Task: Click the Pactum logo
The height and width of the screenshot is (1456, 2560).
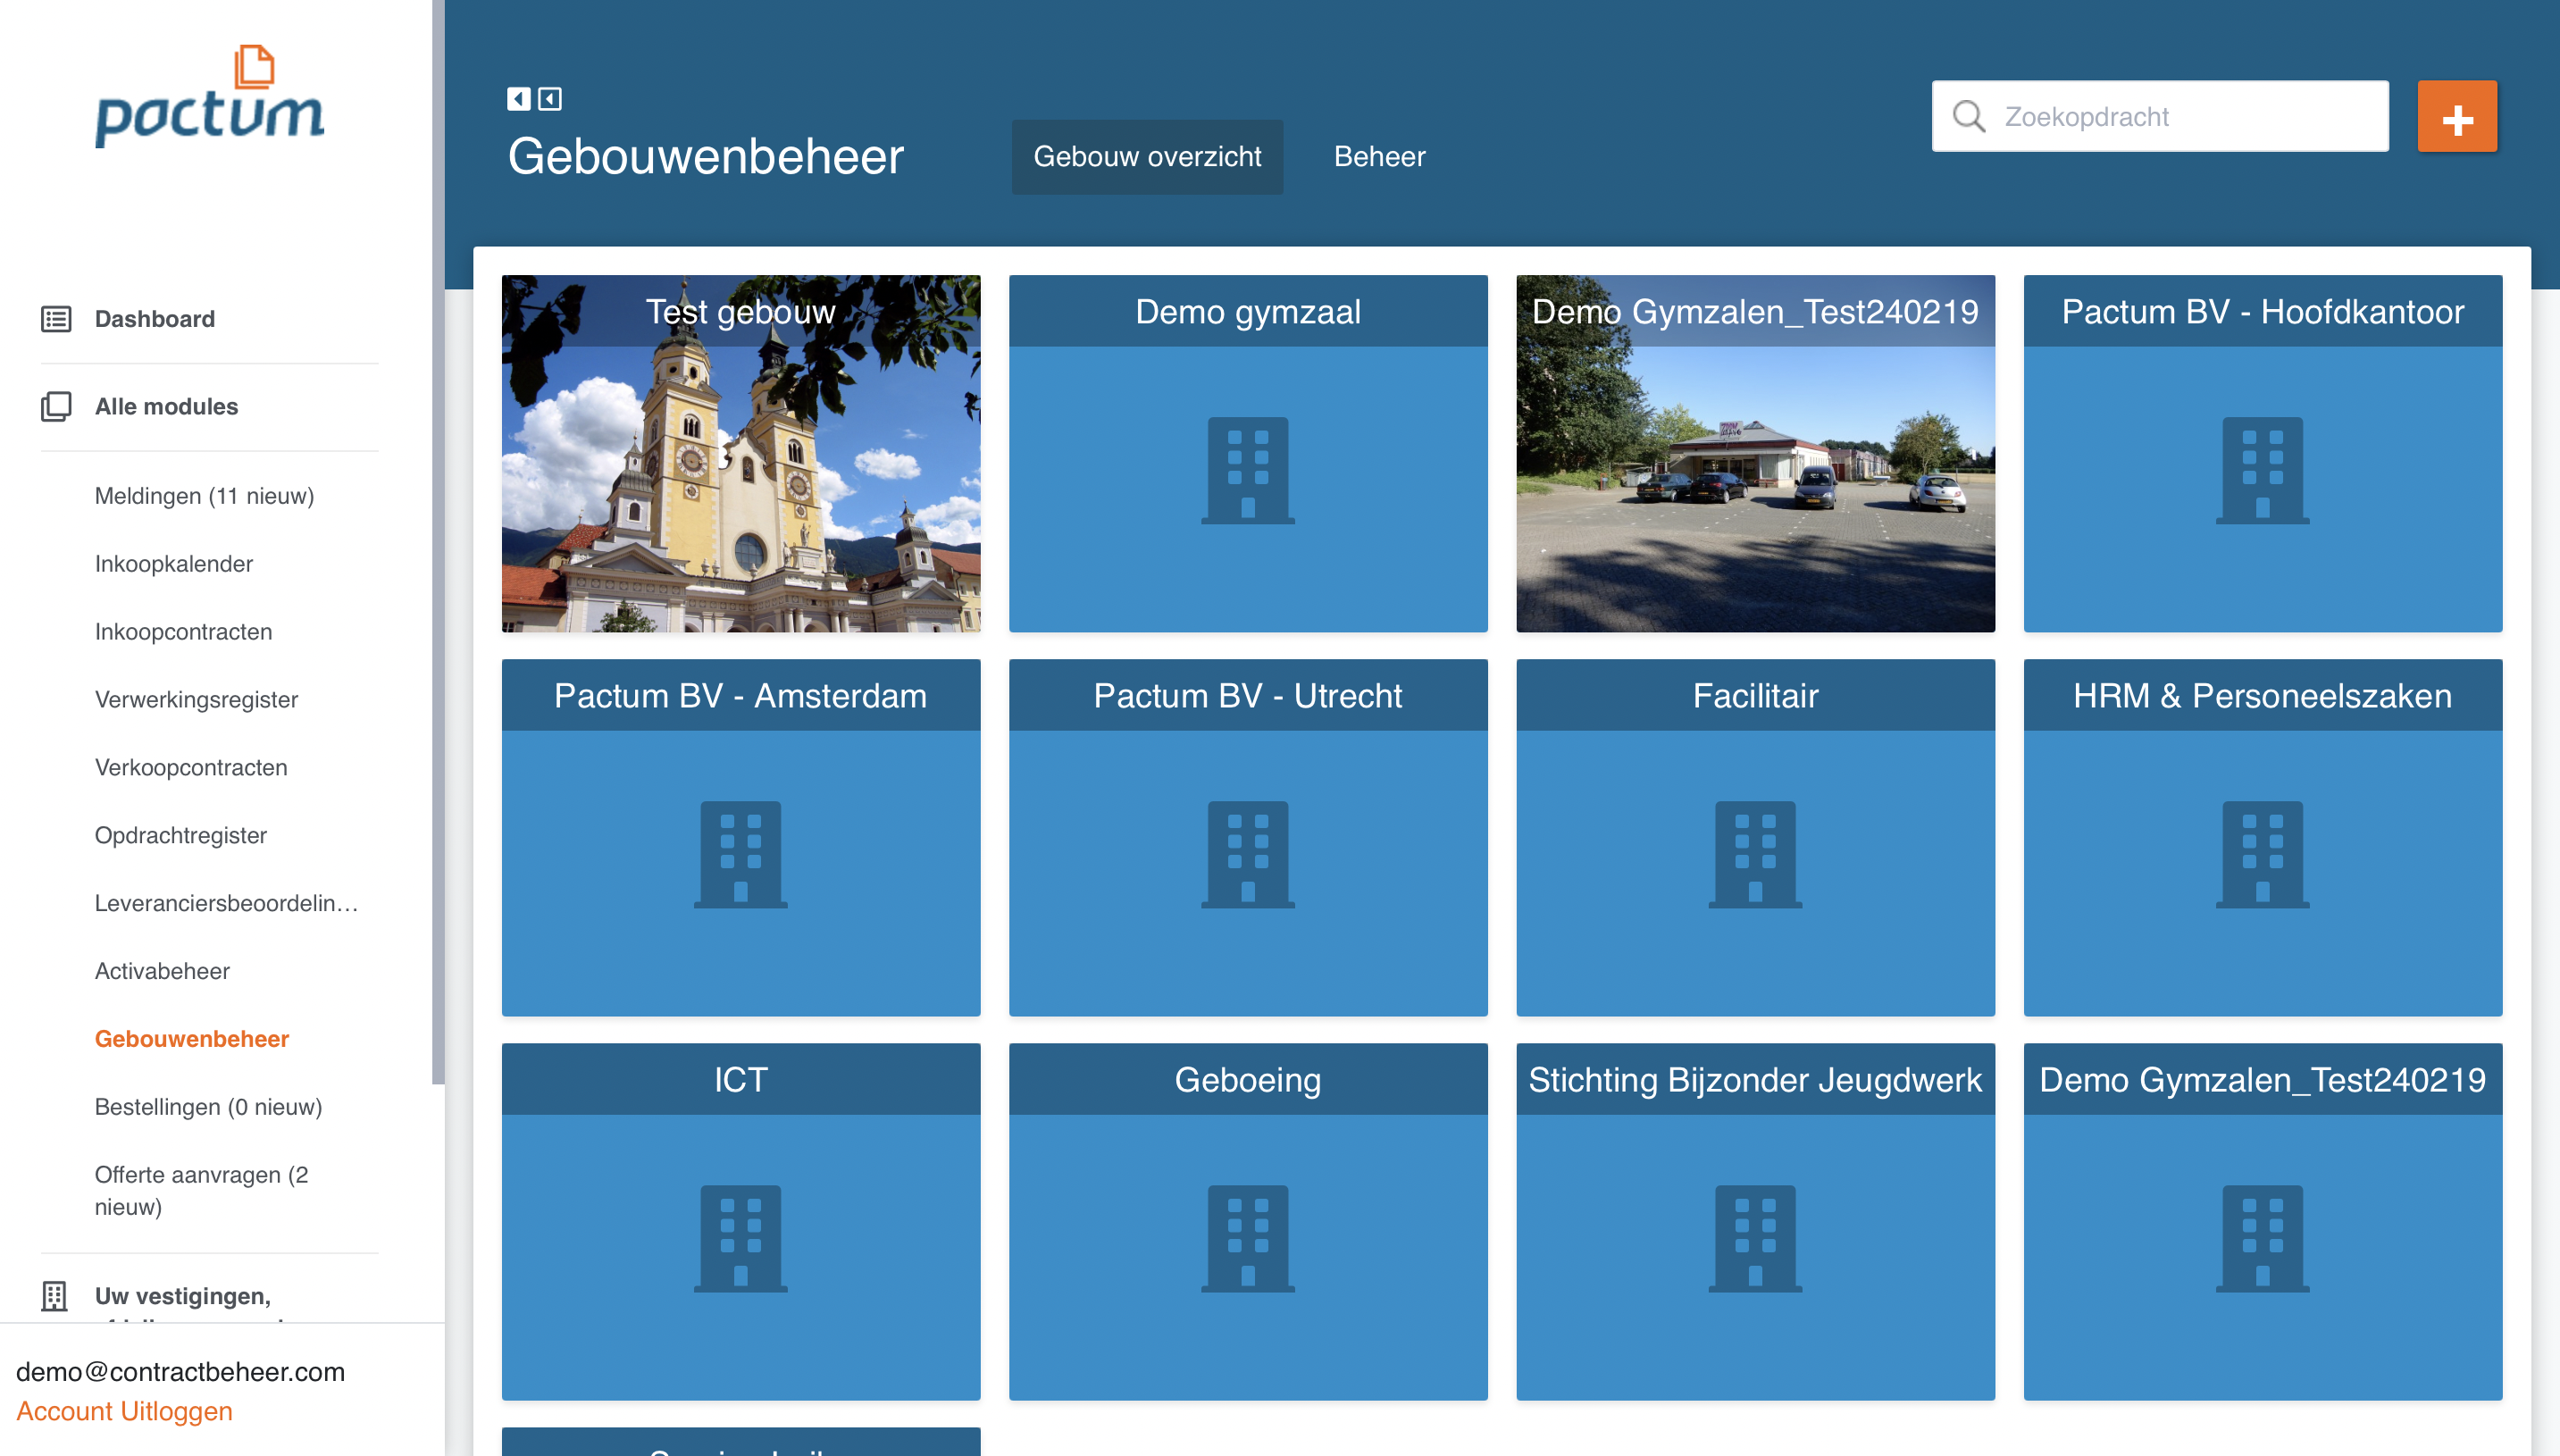Action: [210, 98]
